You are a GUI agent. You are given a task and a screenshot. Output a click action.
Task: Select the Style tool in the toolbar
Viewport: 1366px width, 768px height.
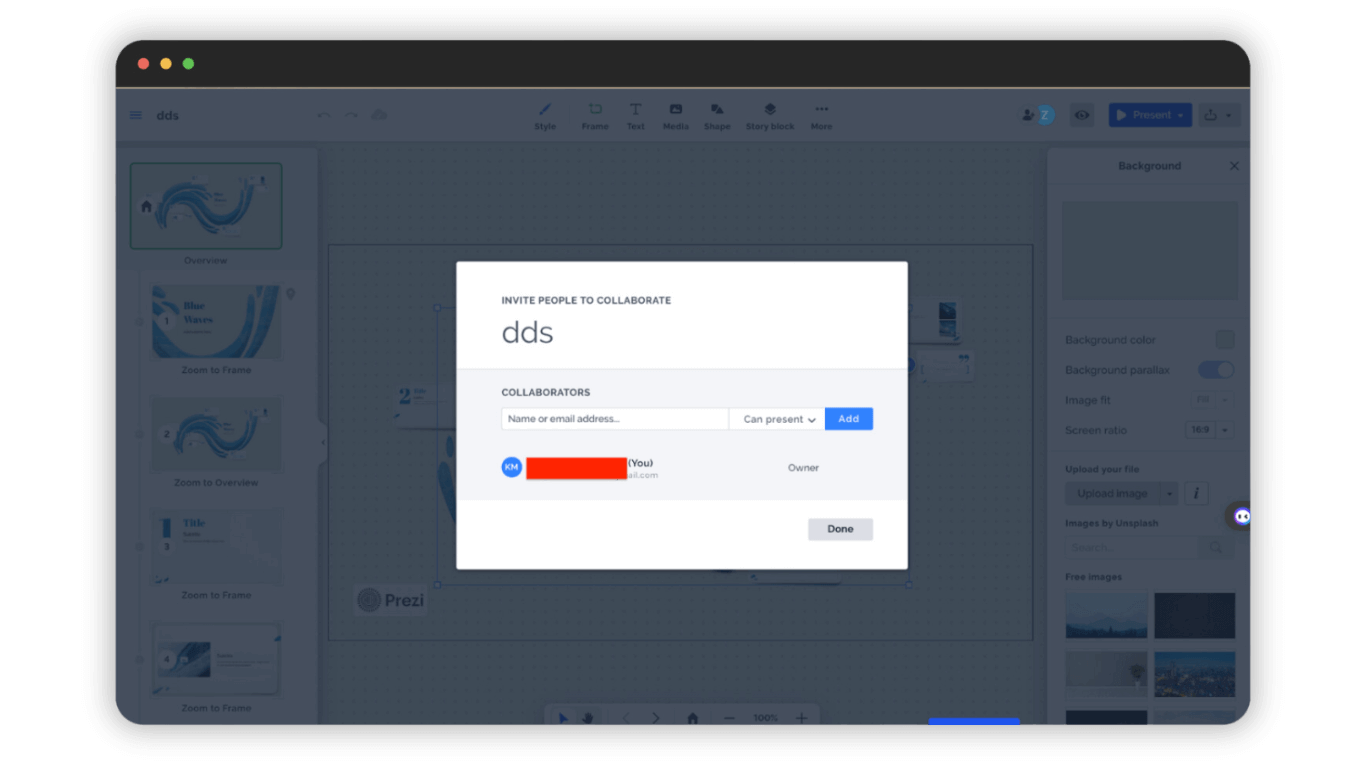(545, 115)
